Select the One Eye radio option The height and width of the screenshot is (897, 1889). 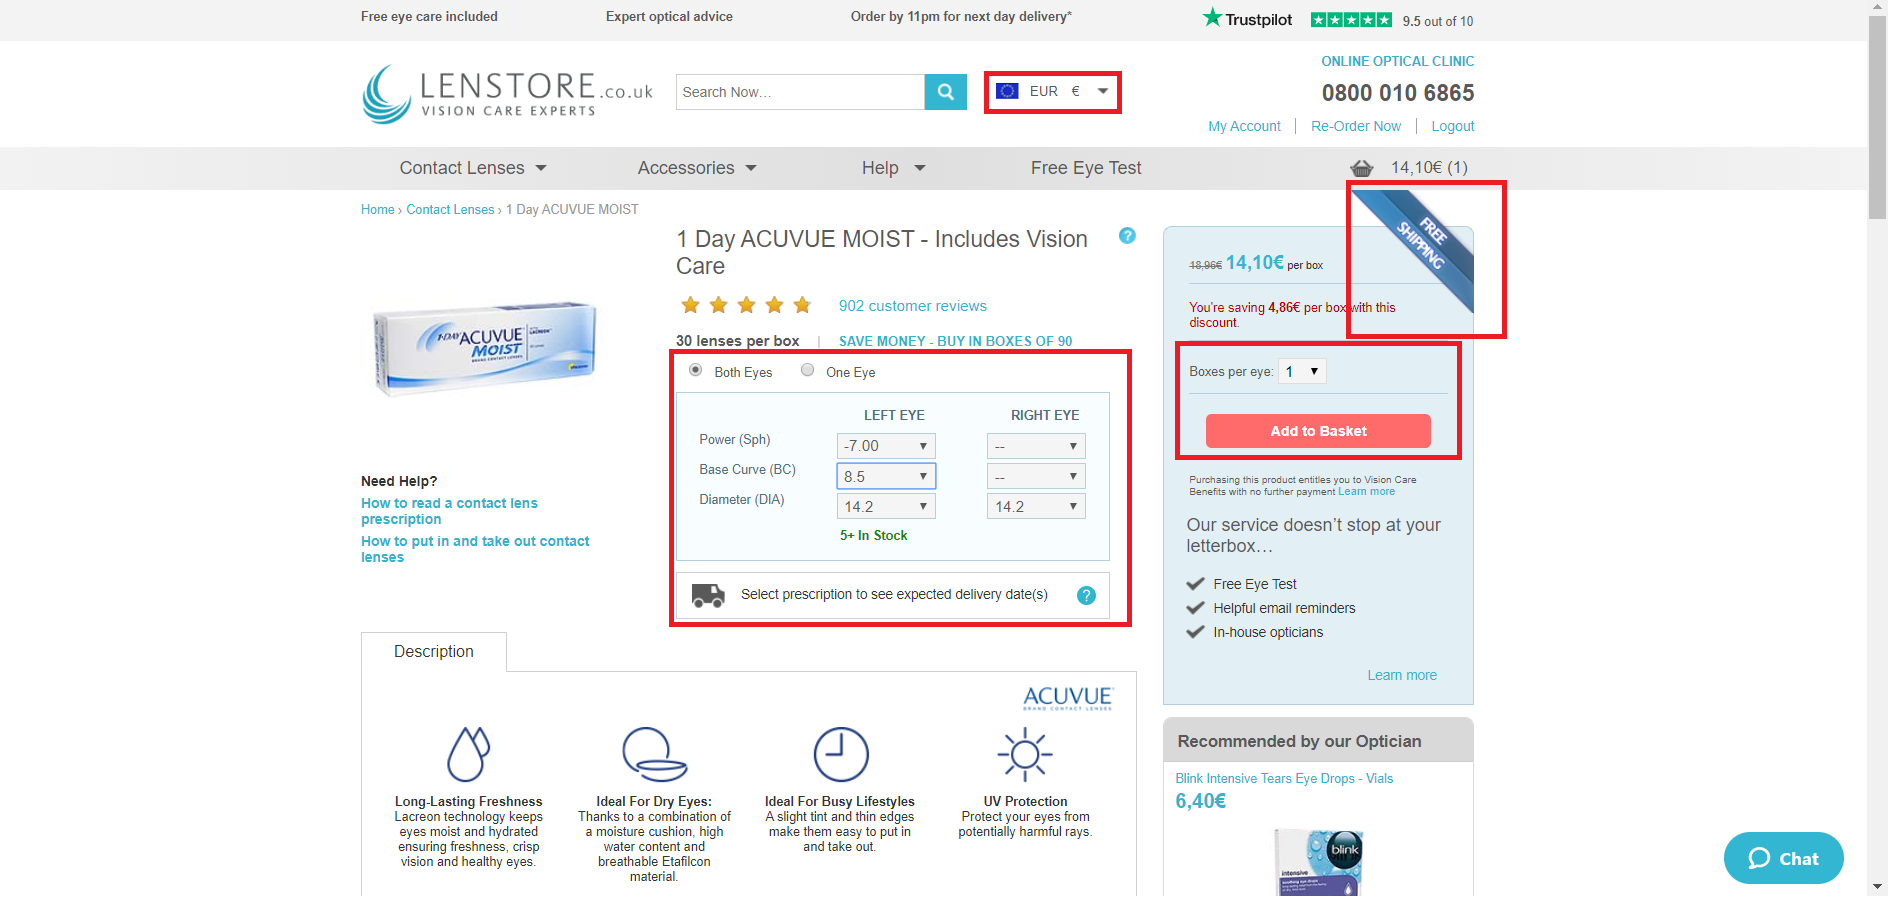(x=807, y=370)
